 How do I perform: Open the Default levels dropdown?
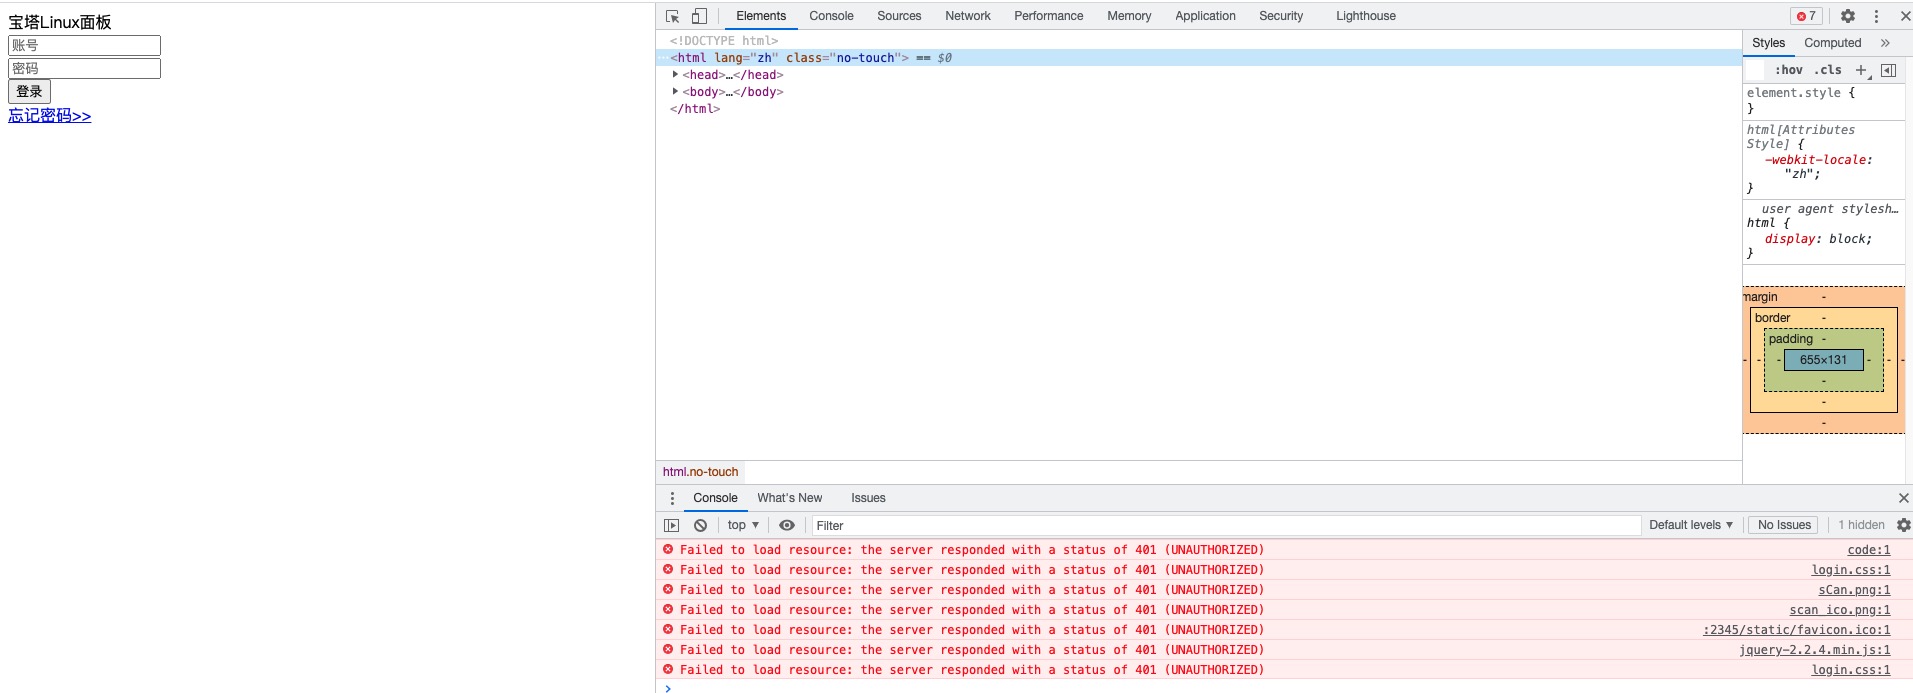[1690, 525]
